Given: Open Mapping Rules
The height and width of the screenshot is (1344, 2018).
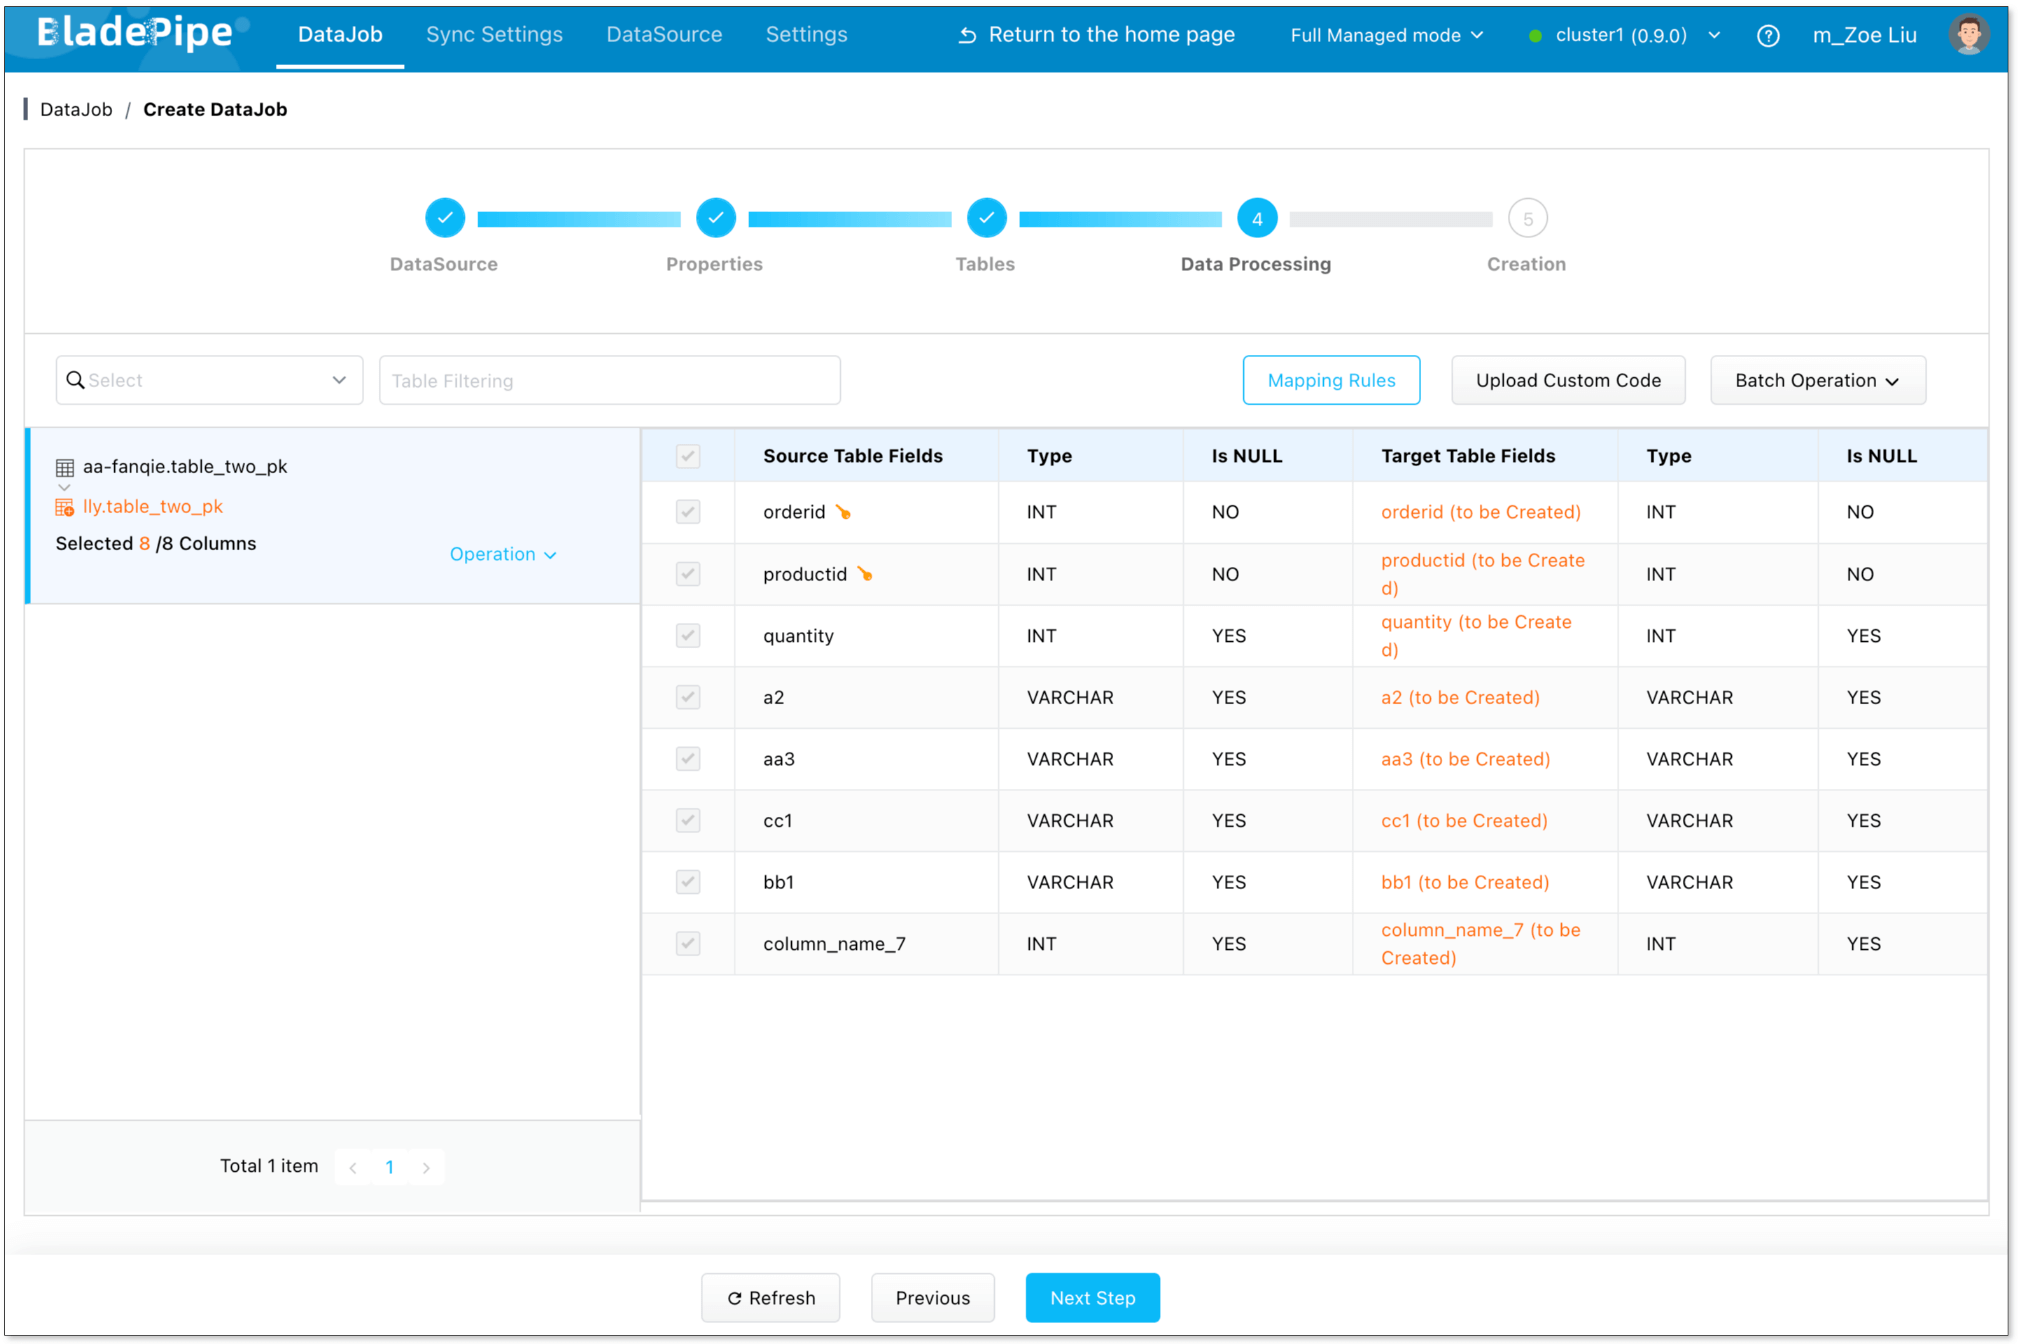Looking at the screenshot, I should (1330, 380).
